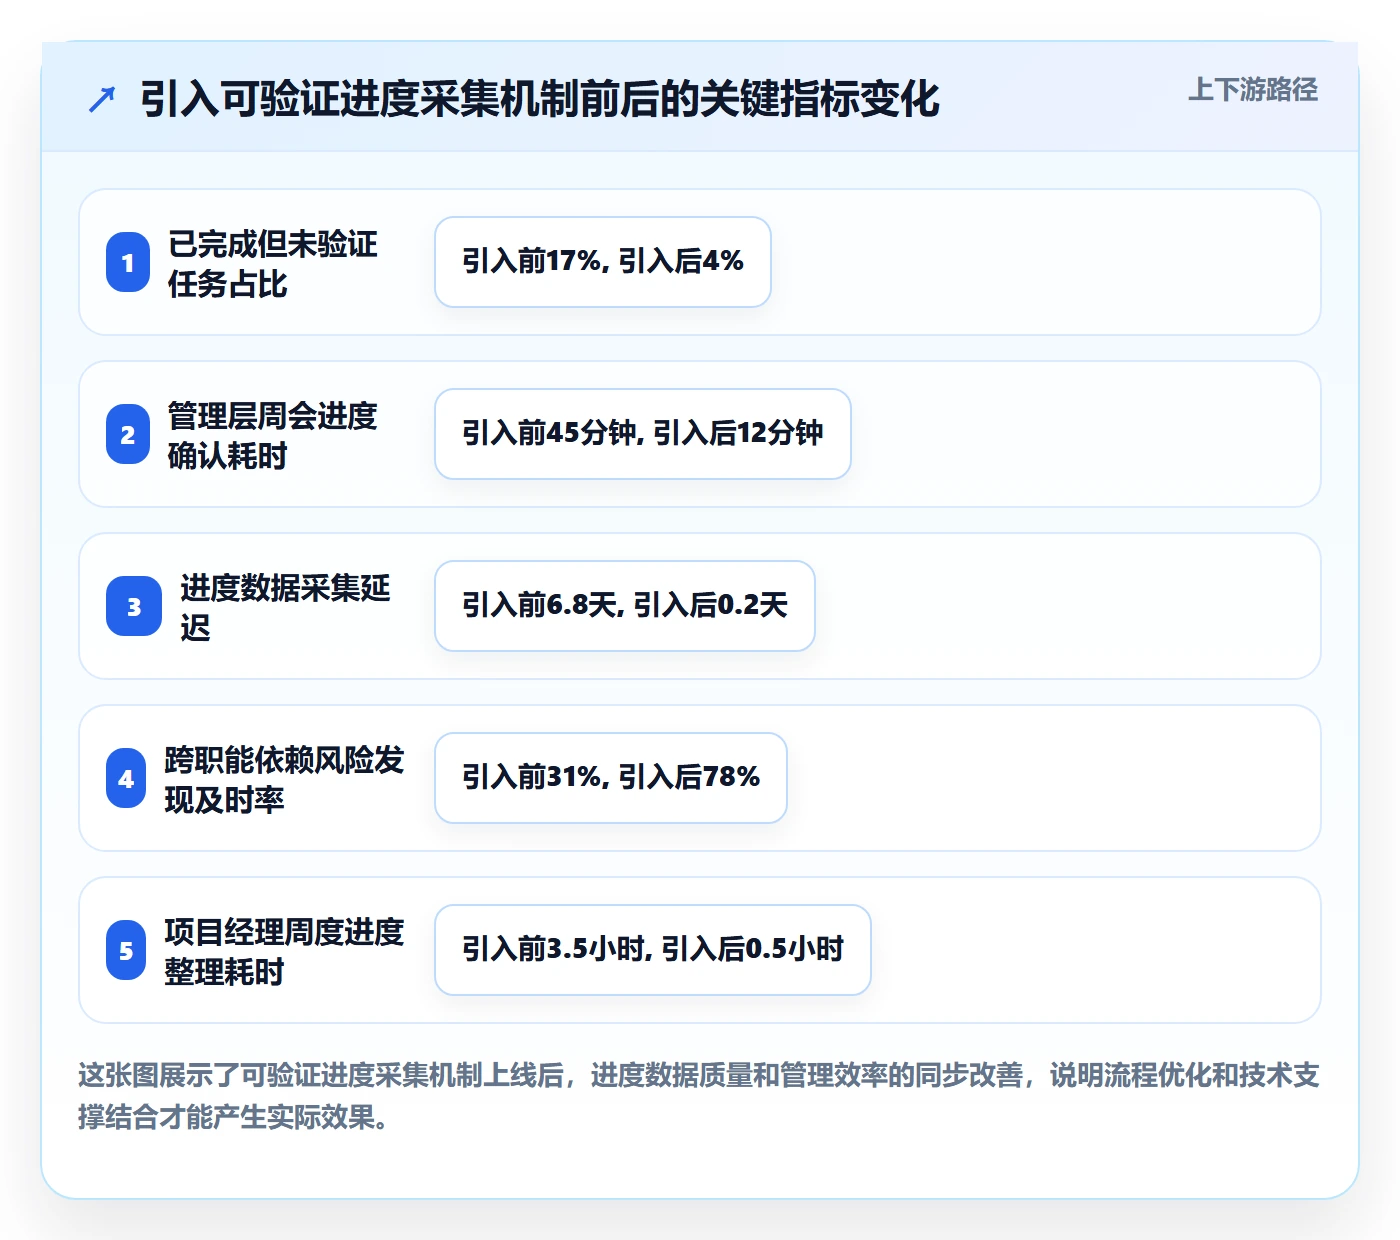Screen dimensions: 1400x1240
Task: Click the 上下游路径 label in the header
Action: click(x=1252, y=90)
